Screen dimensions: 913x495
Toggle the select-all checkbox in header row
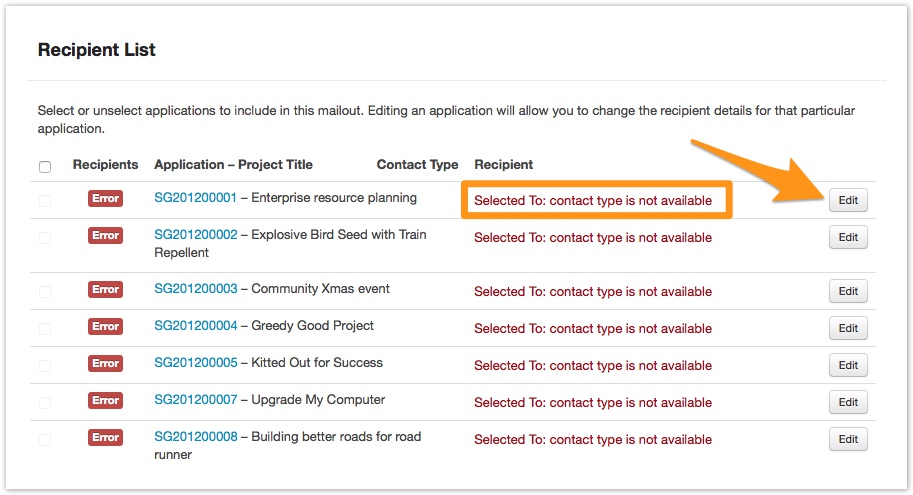point(44,166)
